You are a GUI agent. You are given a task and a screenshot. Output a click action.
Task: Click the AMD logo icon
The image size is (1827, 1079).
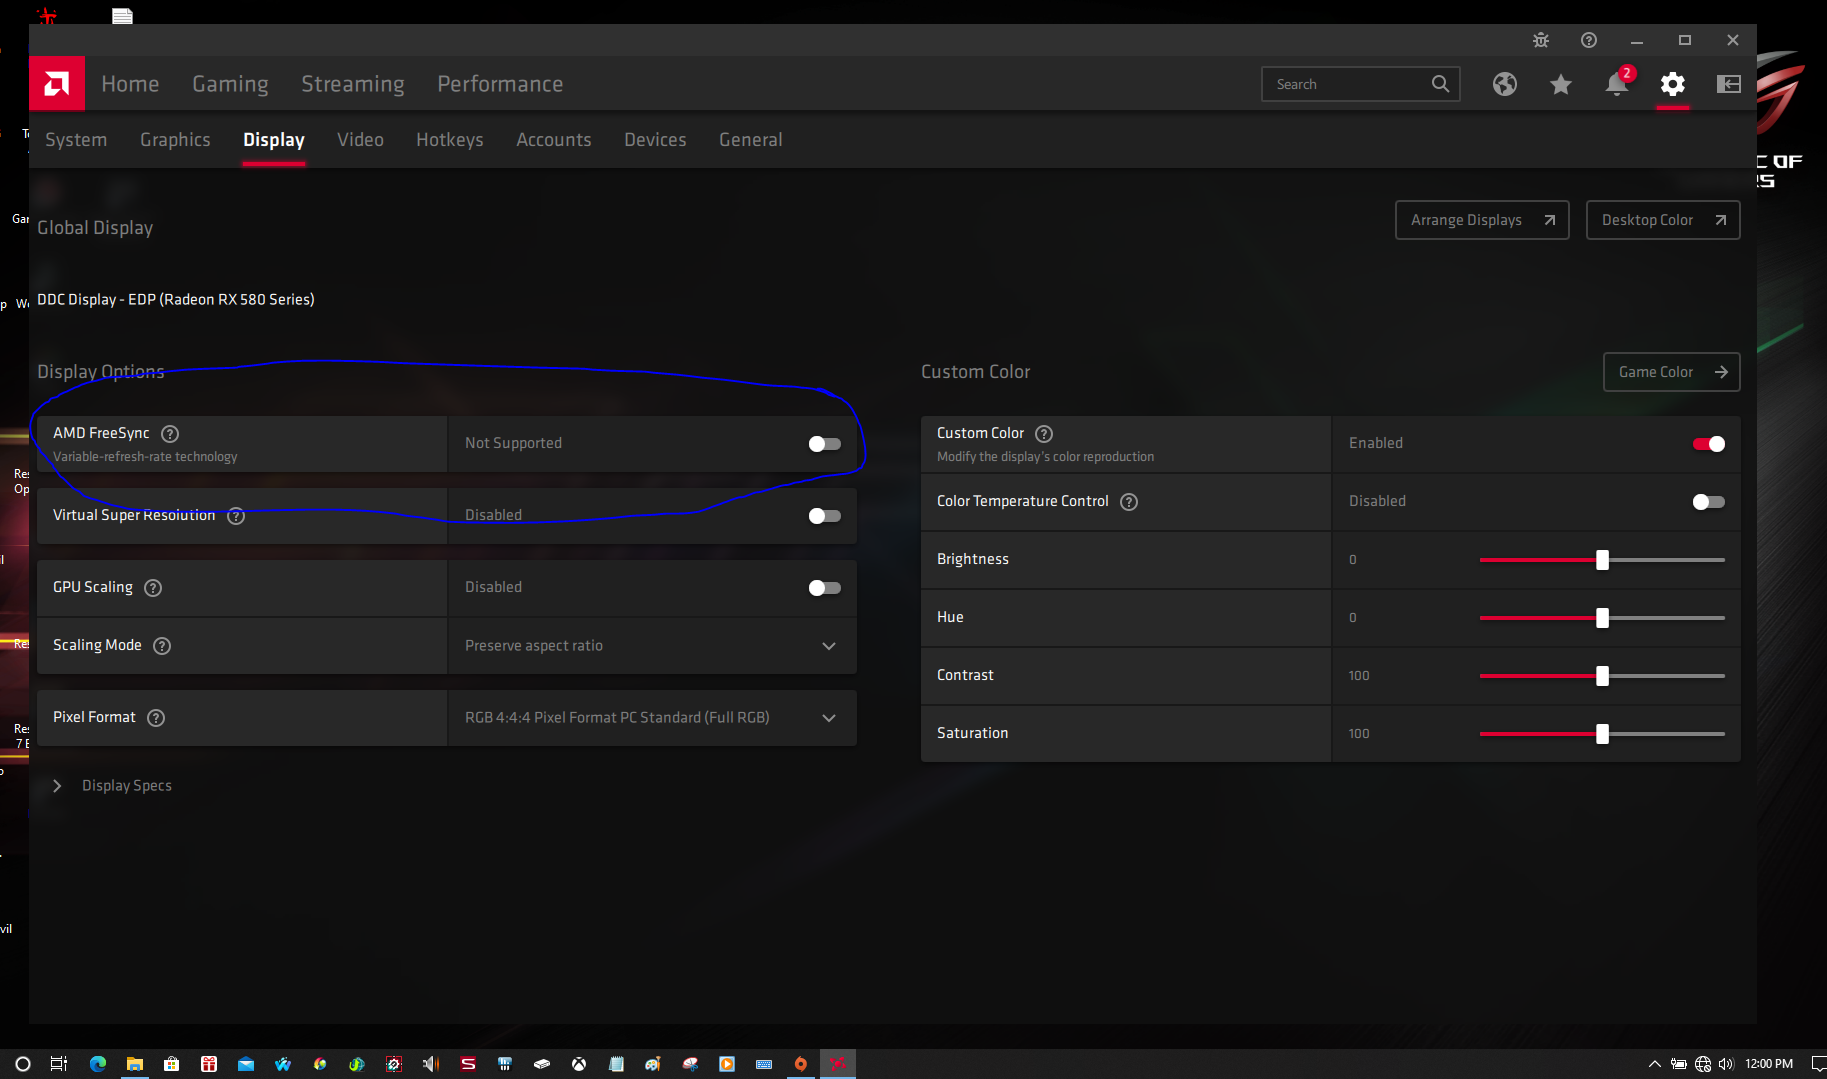pyautogui.click(x=57, y=83)
